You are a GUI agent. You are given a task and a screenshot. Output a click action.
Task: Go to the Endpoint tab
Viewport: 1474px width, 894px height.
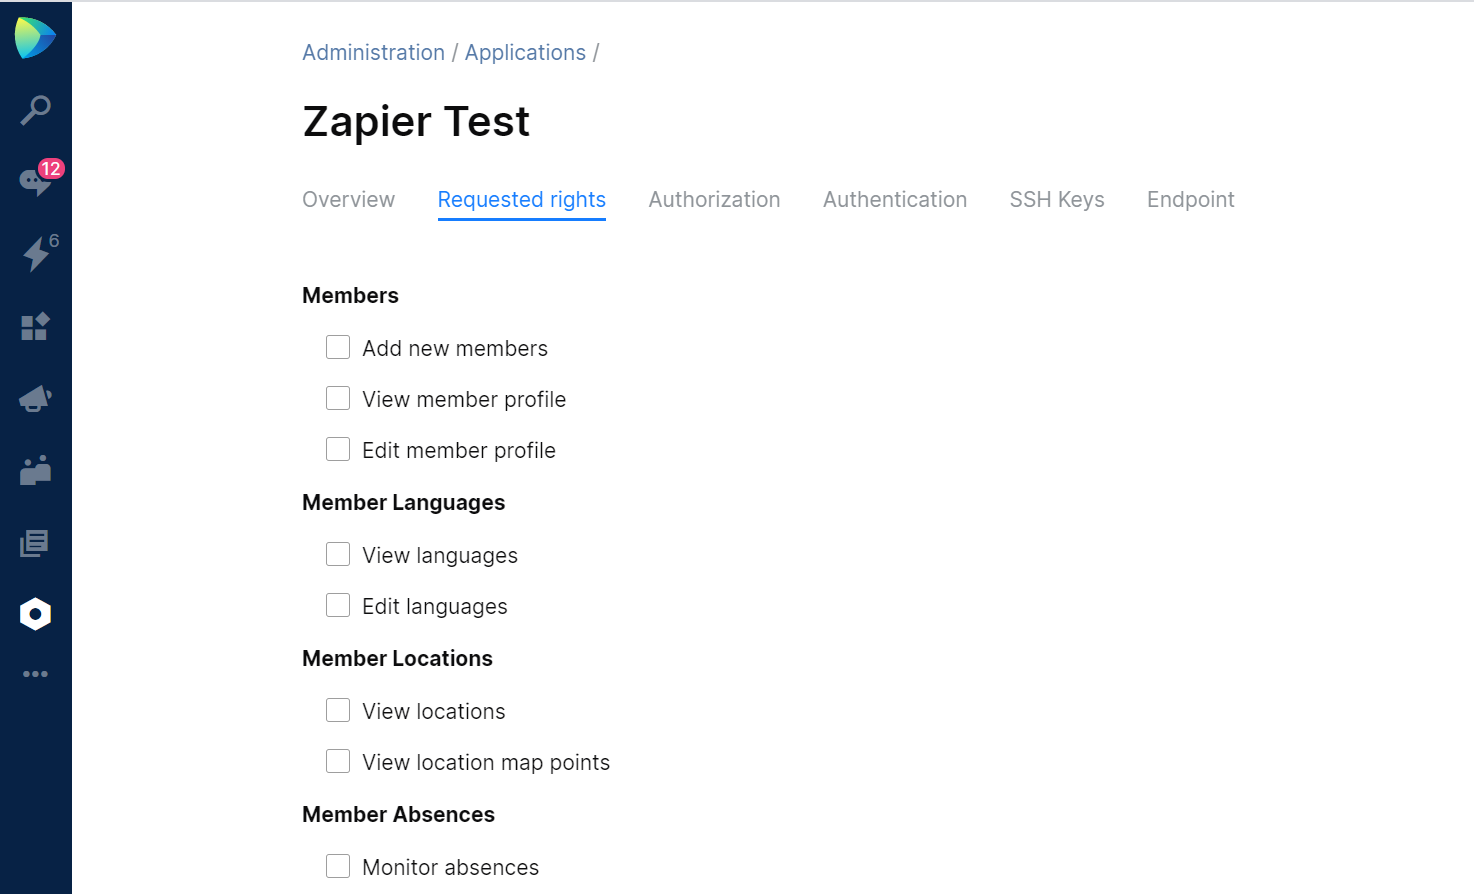tap(1190, 200)
